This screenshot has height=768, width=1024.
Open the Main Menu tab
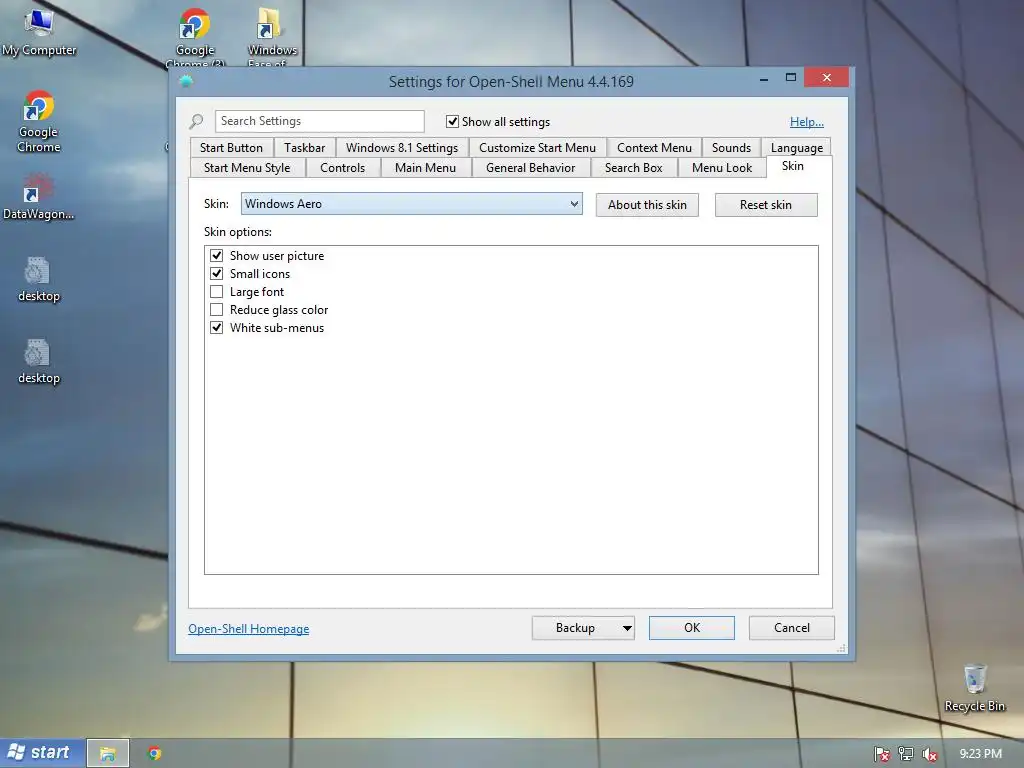[x=425, y=168]
